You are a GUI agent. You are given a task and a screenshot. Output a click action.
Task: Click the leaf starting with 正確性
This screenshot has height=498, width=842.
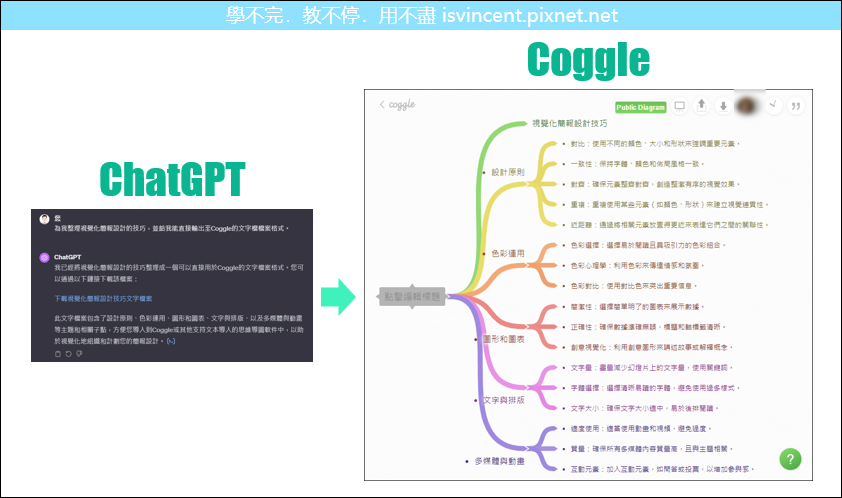tap(648, 327)
